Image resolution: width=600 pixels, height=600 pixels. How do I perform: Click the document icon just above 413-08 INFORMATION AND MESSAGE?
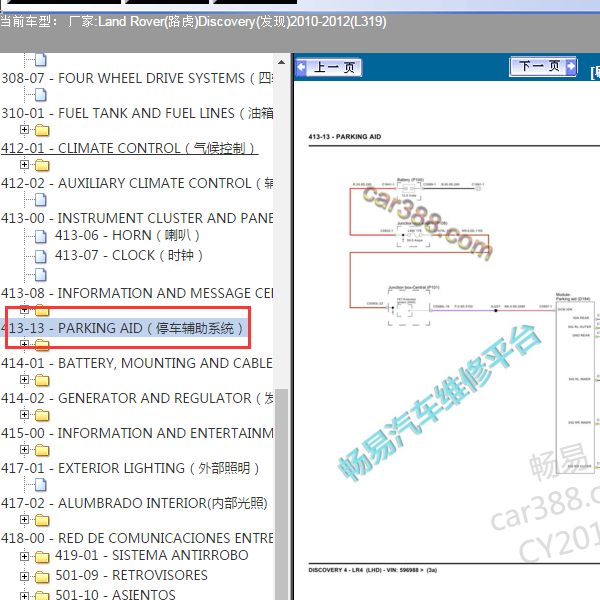(x=41, y=274)
